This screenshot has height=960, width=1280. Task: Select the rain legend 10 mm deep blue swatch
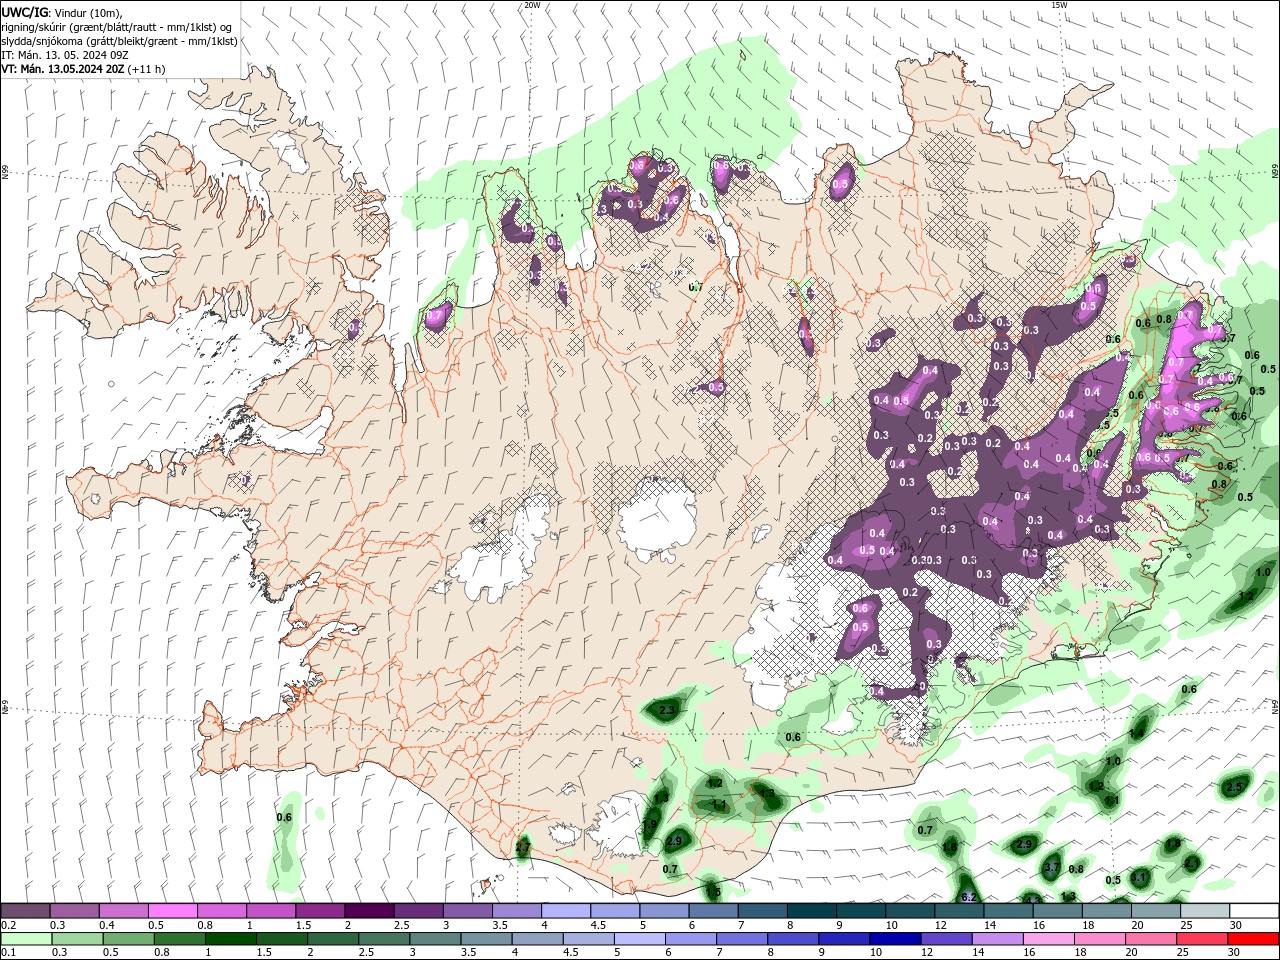(895, 939)
